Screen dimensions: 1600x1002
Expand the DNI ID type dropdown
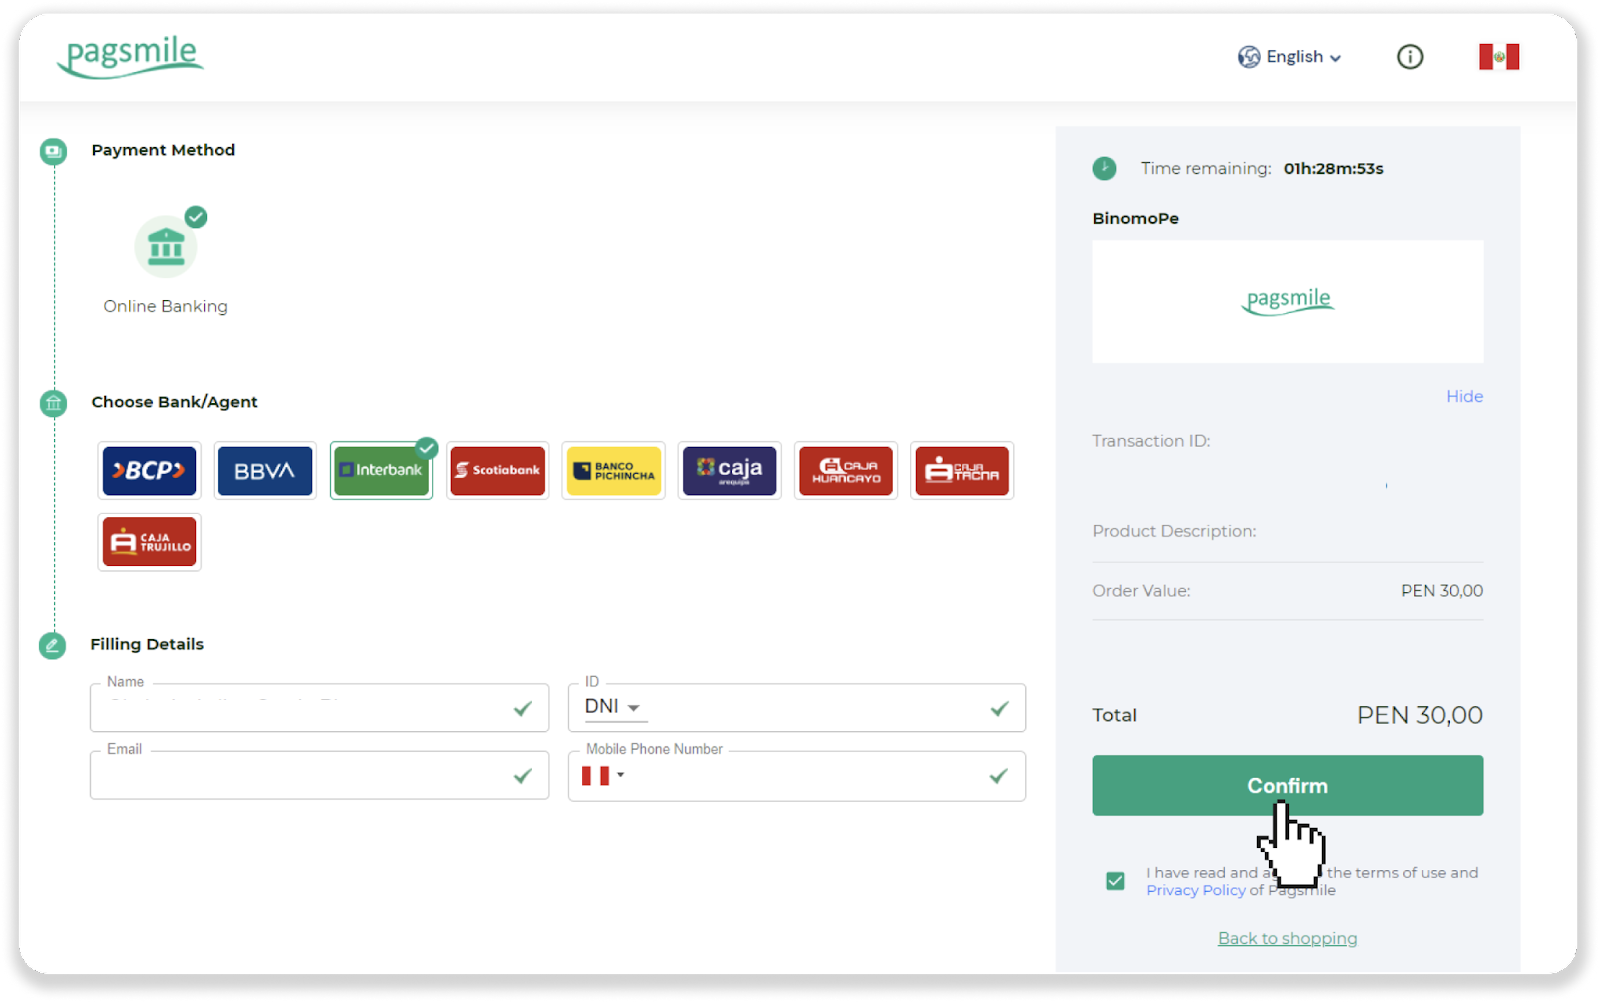(x=612, y=707)
